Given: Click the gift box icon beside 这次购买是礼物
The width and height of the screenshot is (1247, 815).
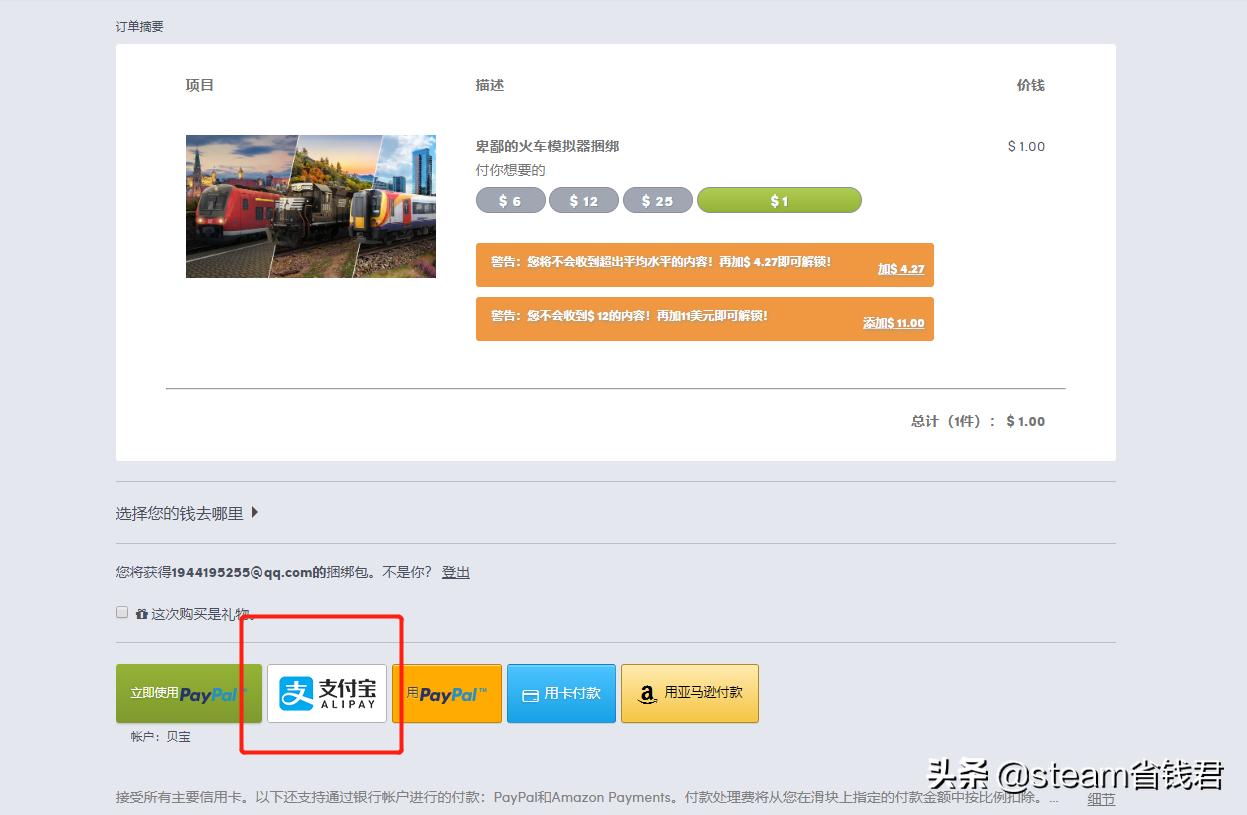Looking at the screenshot, I should 140,612.
